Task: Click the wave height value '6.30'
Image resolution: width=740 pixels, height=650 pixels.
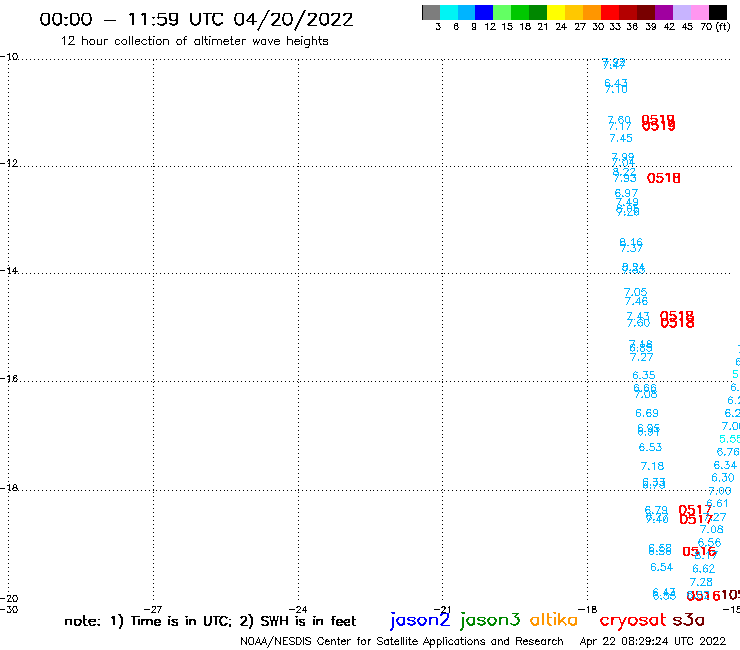Action: [723, 478]
